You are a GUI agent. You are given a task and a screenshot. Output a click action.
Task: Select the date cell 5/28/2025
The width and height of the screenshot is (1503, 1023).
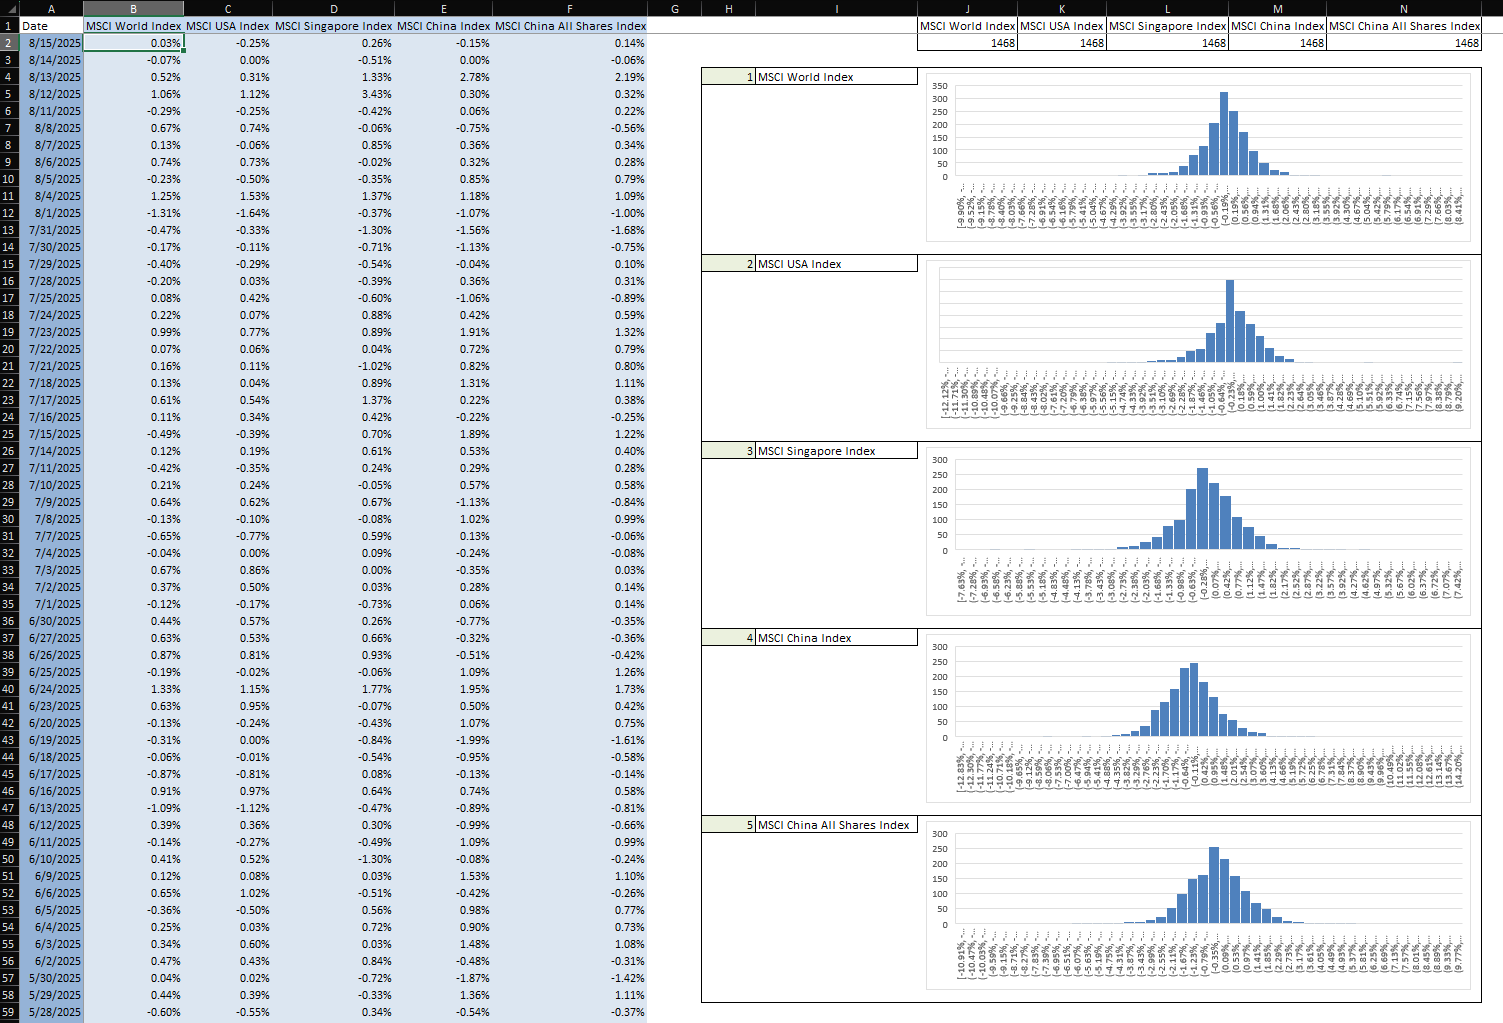coord(52,1012)
